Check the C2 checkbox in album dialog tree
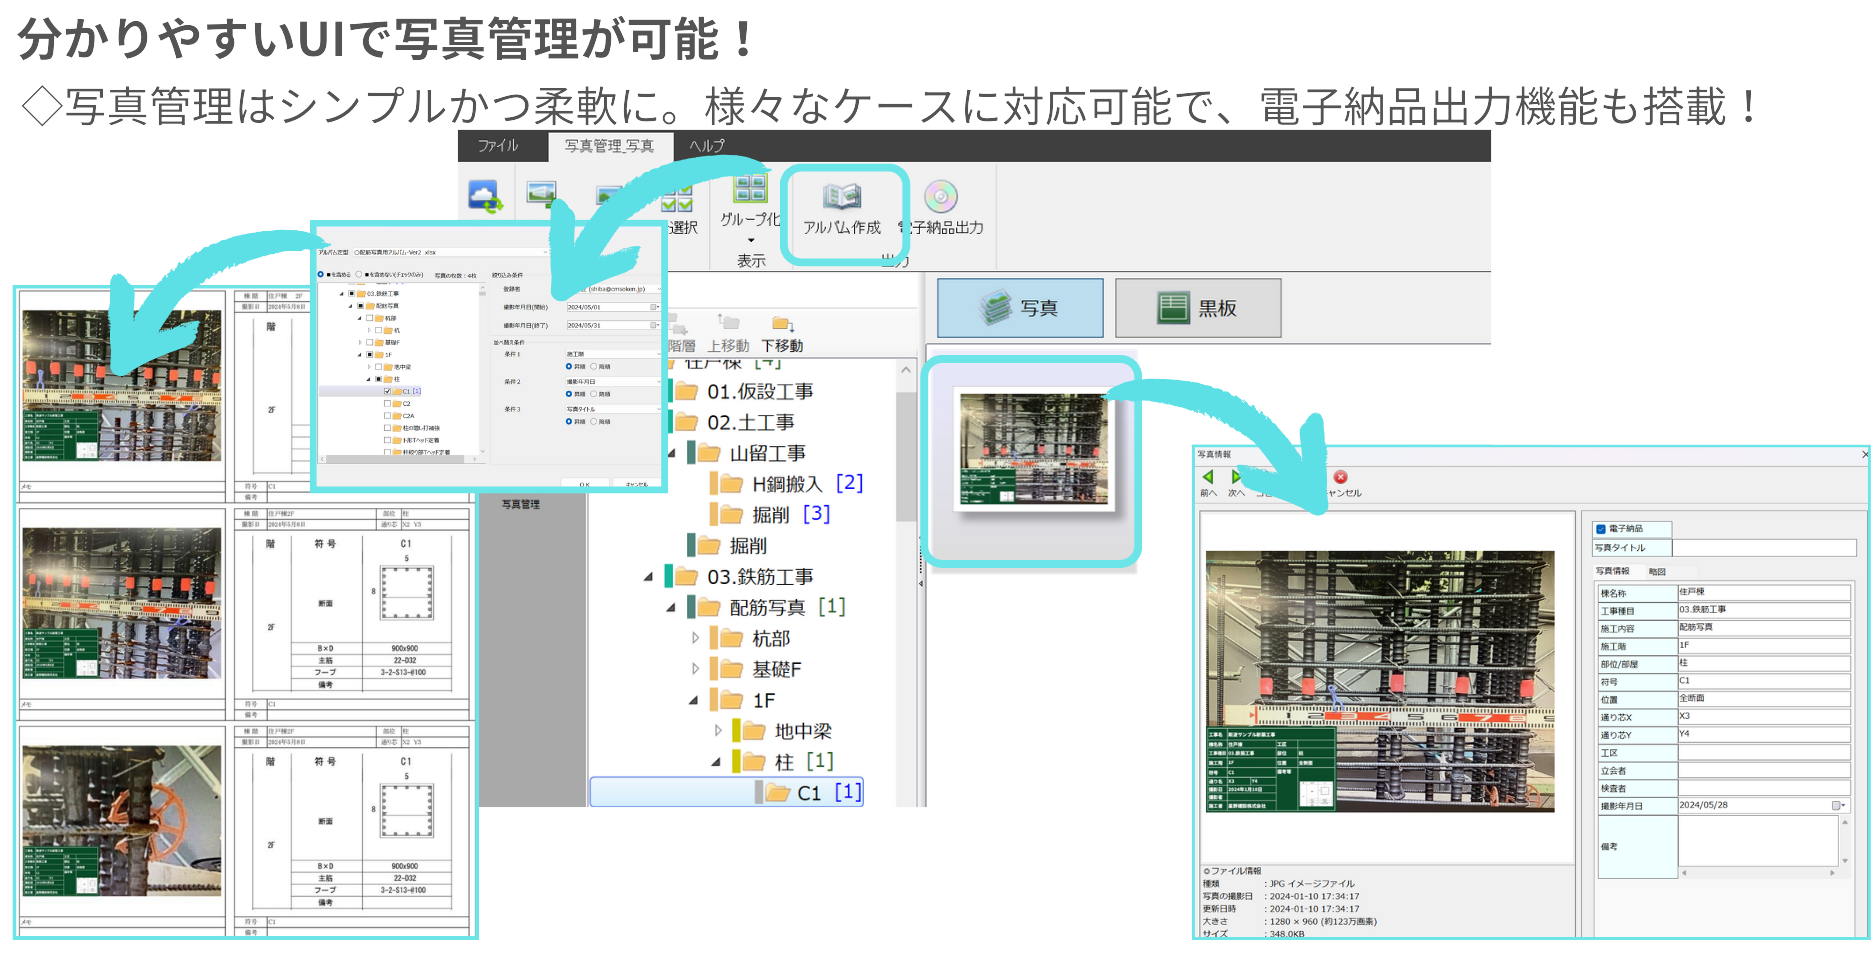Screen dimensions: 1875x961 (387, 403)
